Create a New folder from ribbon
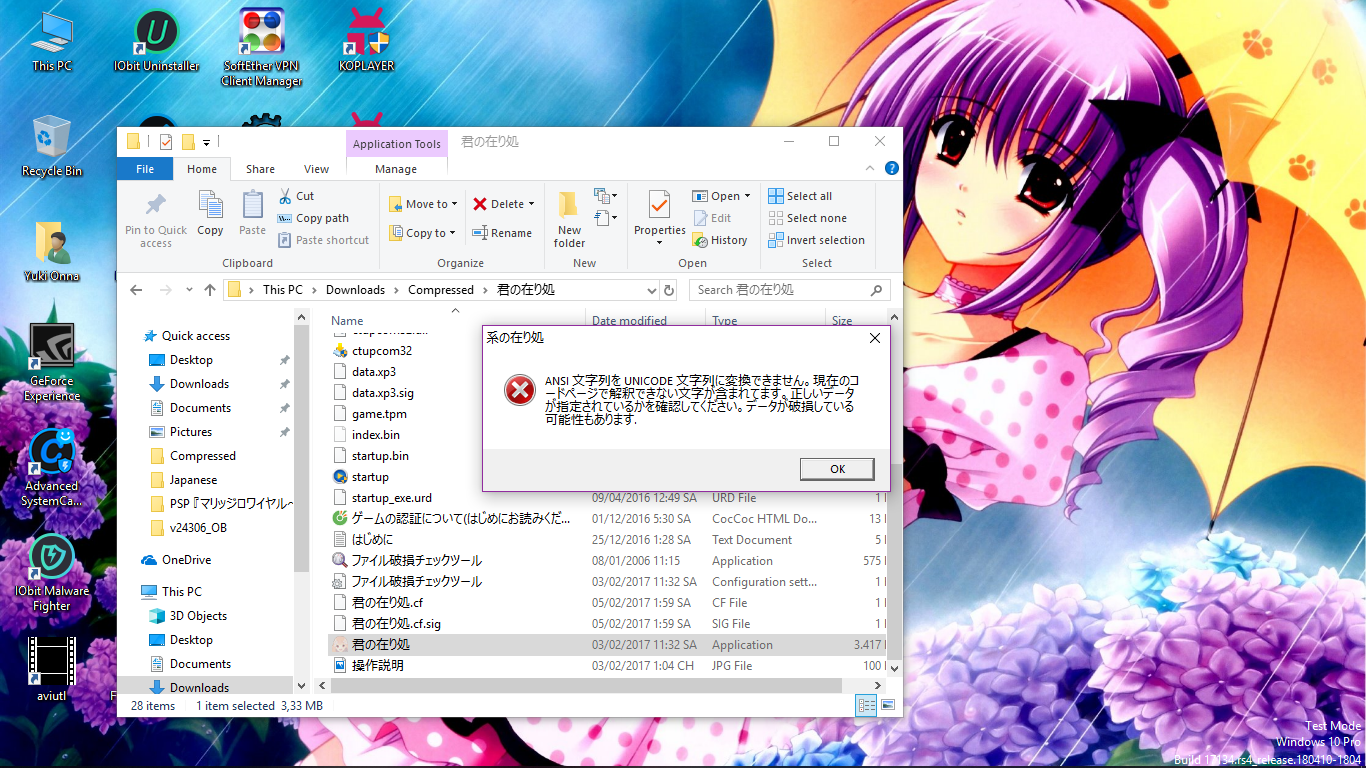Screen dimensions: 1366x768 pyautogui.click(x=569, y=219)
